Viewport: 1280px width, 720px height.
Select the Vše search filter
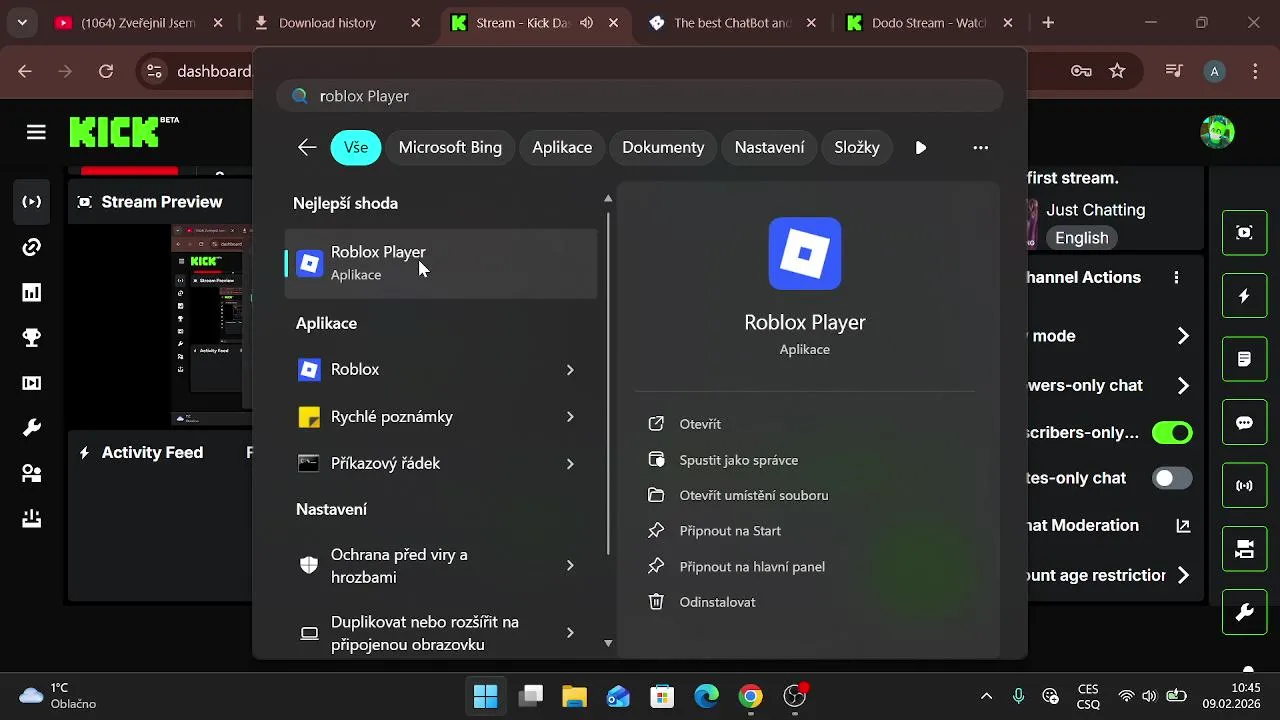coord(356,147)
